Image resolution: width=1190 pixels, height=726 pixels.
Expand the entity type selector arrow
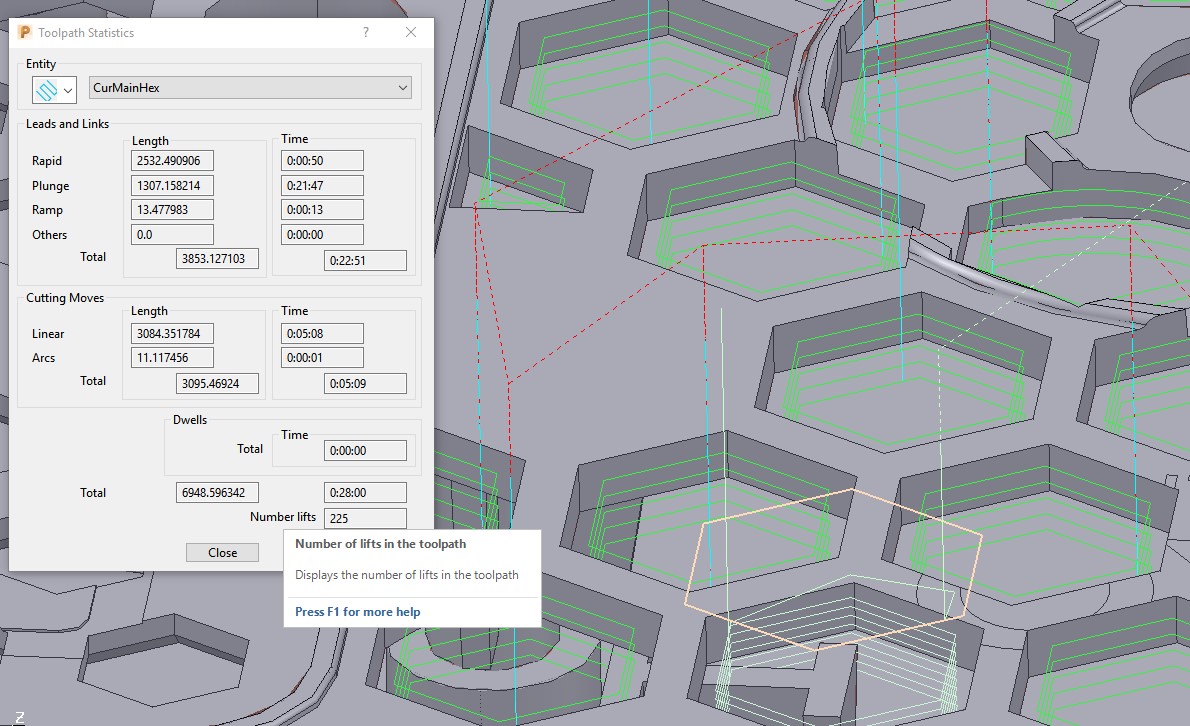coord(64,90)
